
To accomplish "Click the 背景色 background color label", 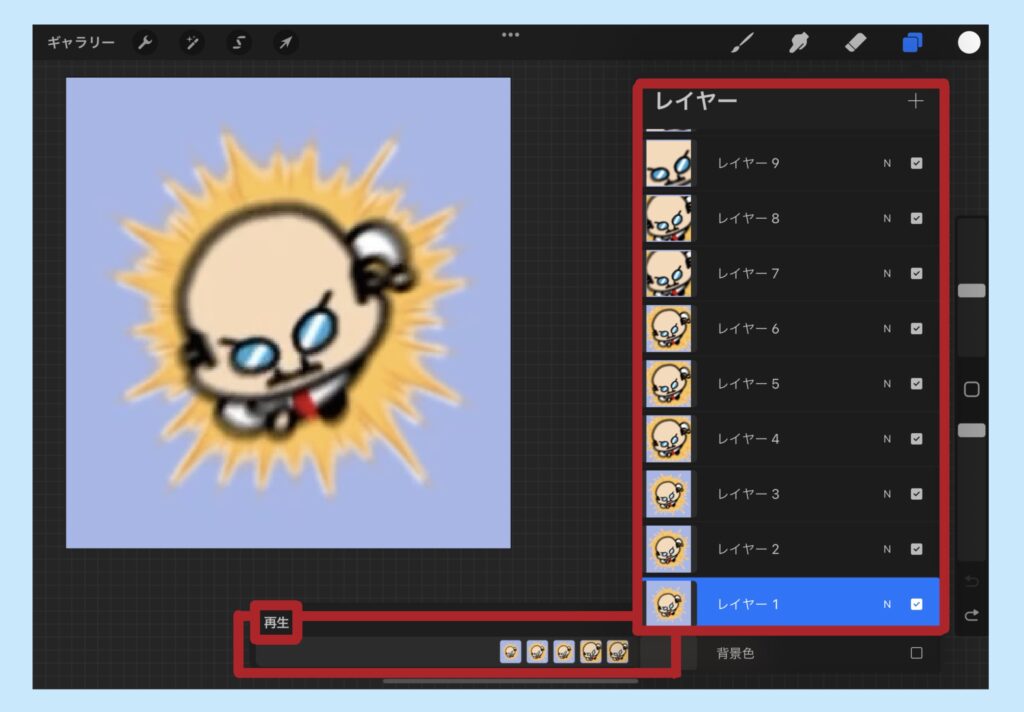I will click(x=735, y=653).
